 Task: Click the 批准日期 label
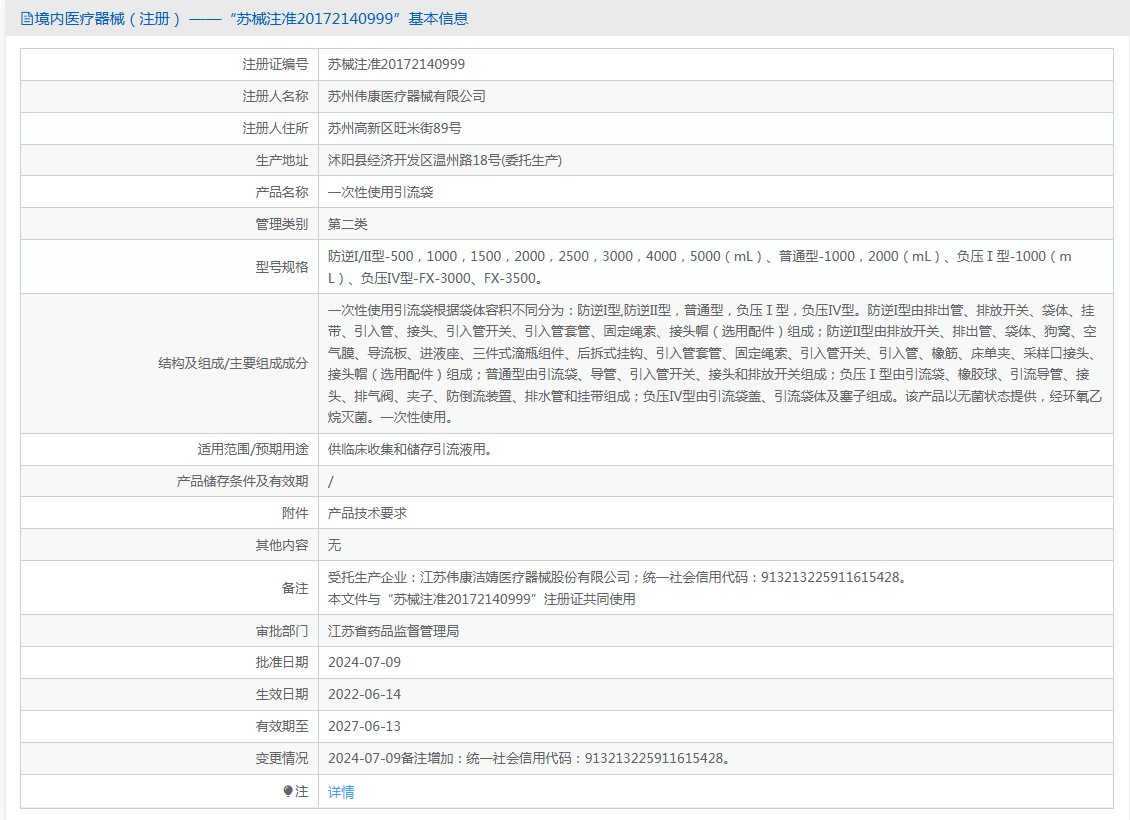282,662
